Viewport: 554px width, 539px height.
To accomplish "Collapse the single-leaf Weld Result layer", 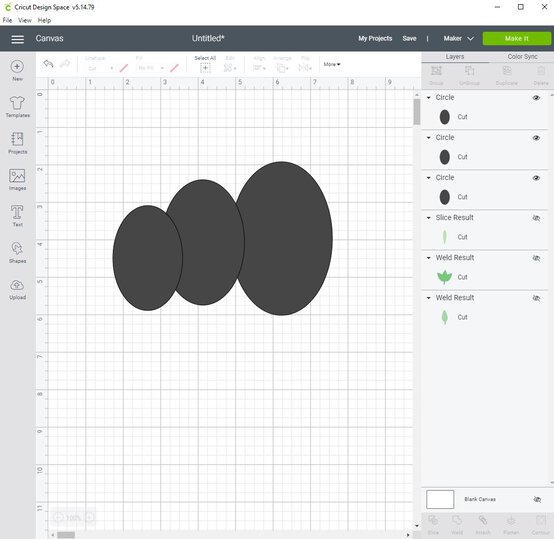I will tap(429, 298).
